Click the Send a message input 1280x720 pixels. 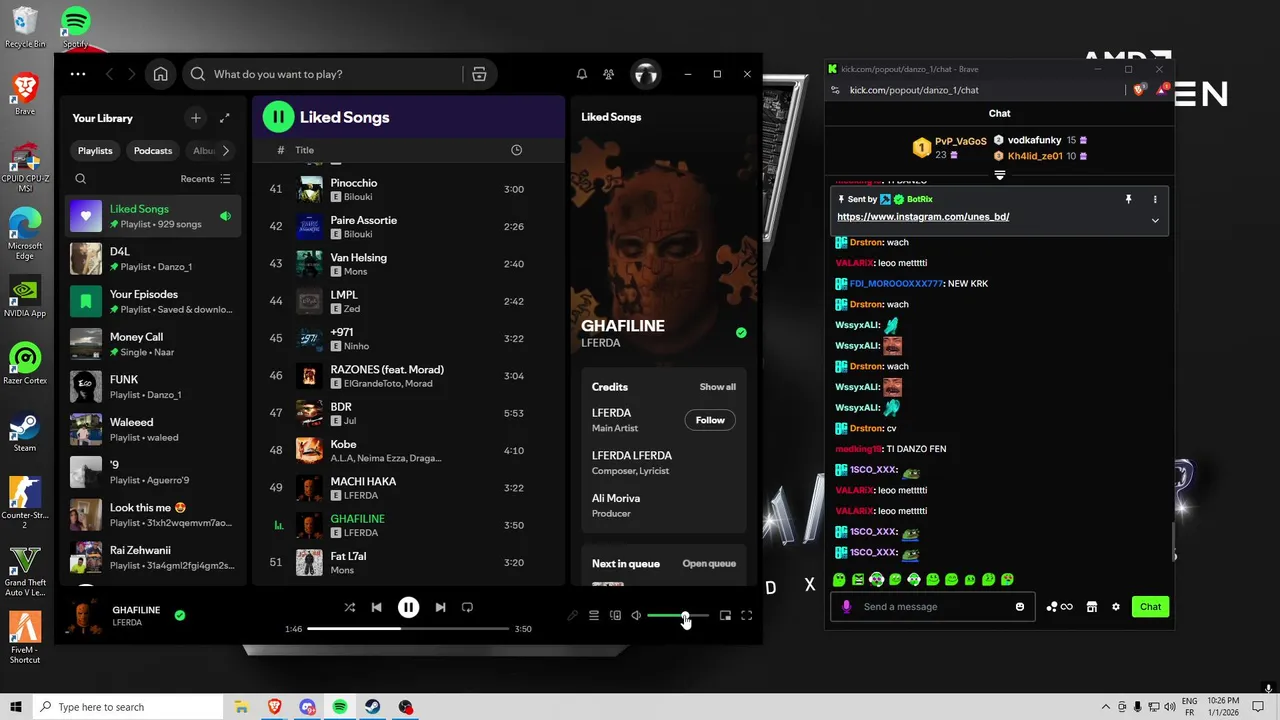pyautogui.click(x=934, y=607)
